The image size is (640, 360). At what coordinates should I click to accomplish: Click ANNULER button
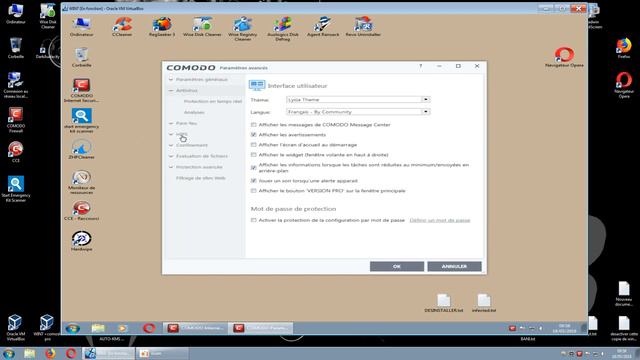click(x=454, y=266)
